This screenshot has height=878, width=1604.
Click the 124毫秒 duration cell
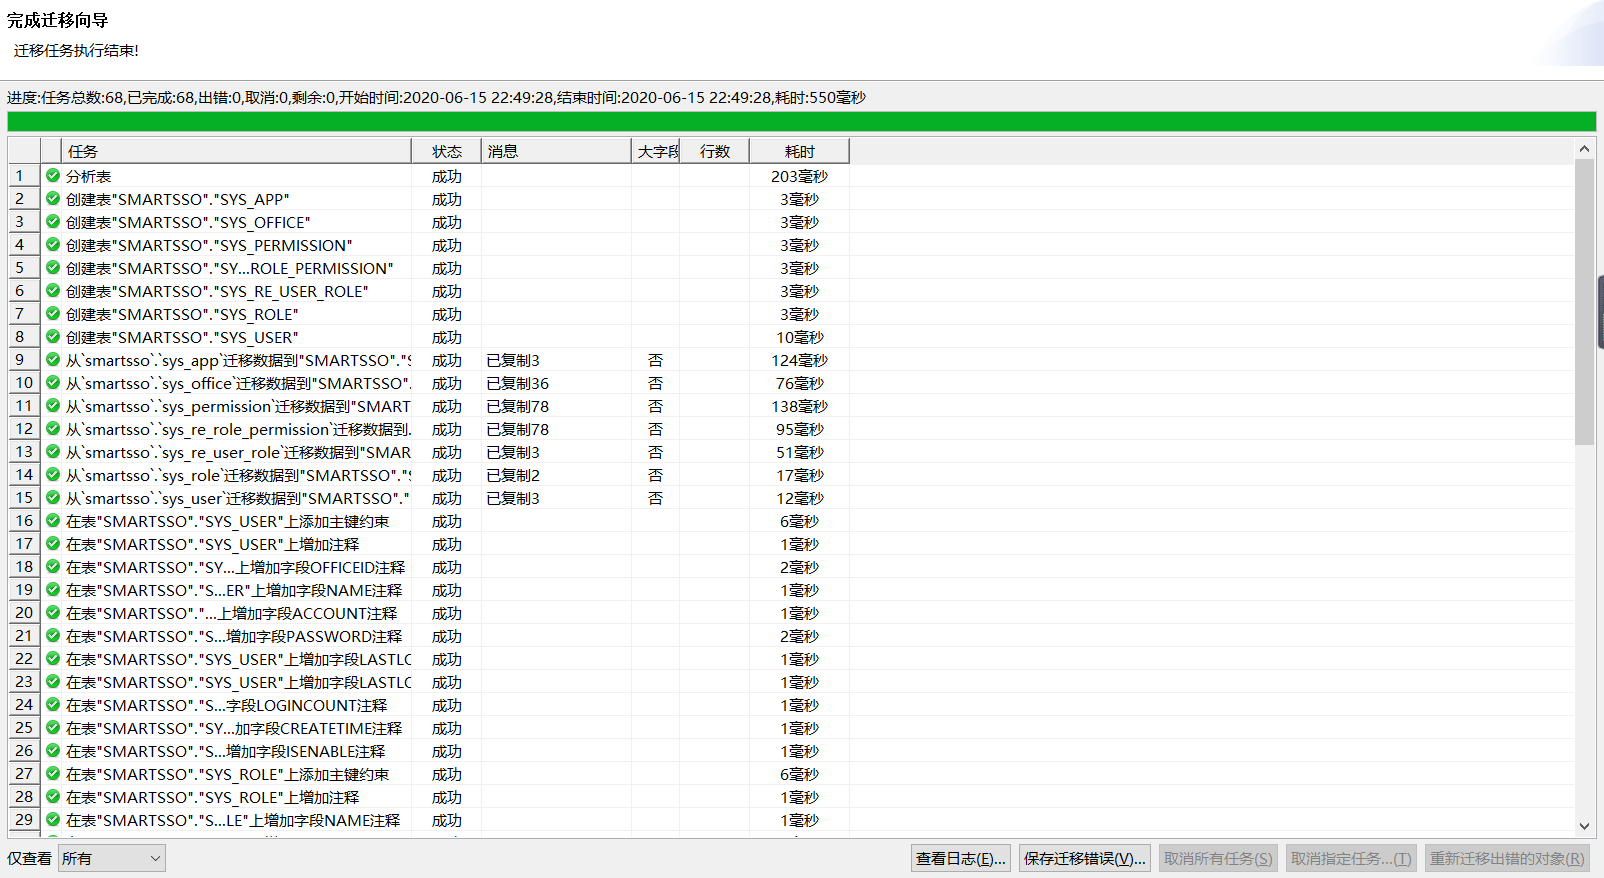799,360
